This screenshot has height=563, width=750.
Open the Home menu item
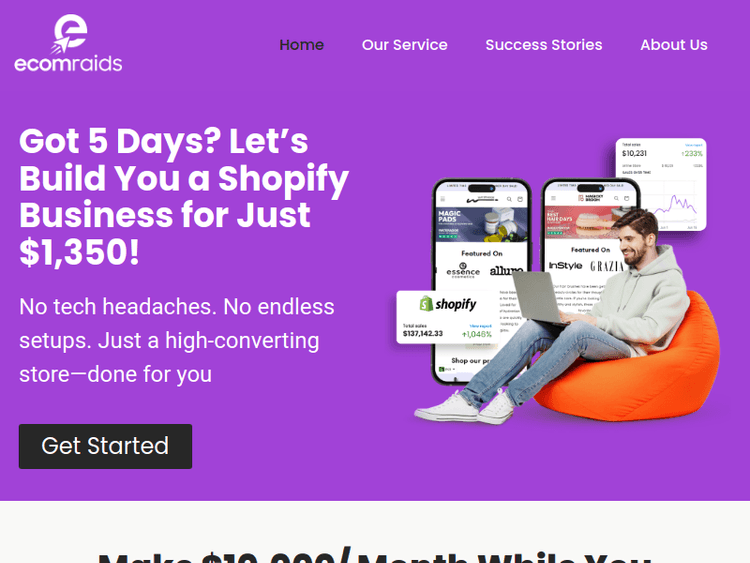(x=301, y=45)
